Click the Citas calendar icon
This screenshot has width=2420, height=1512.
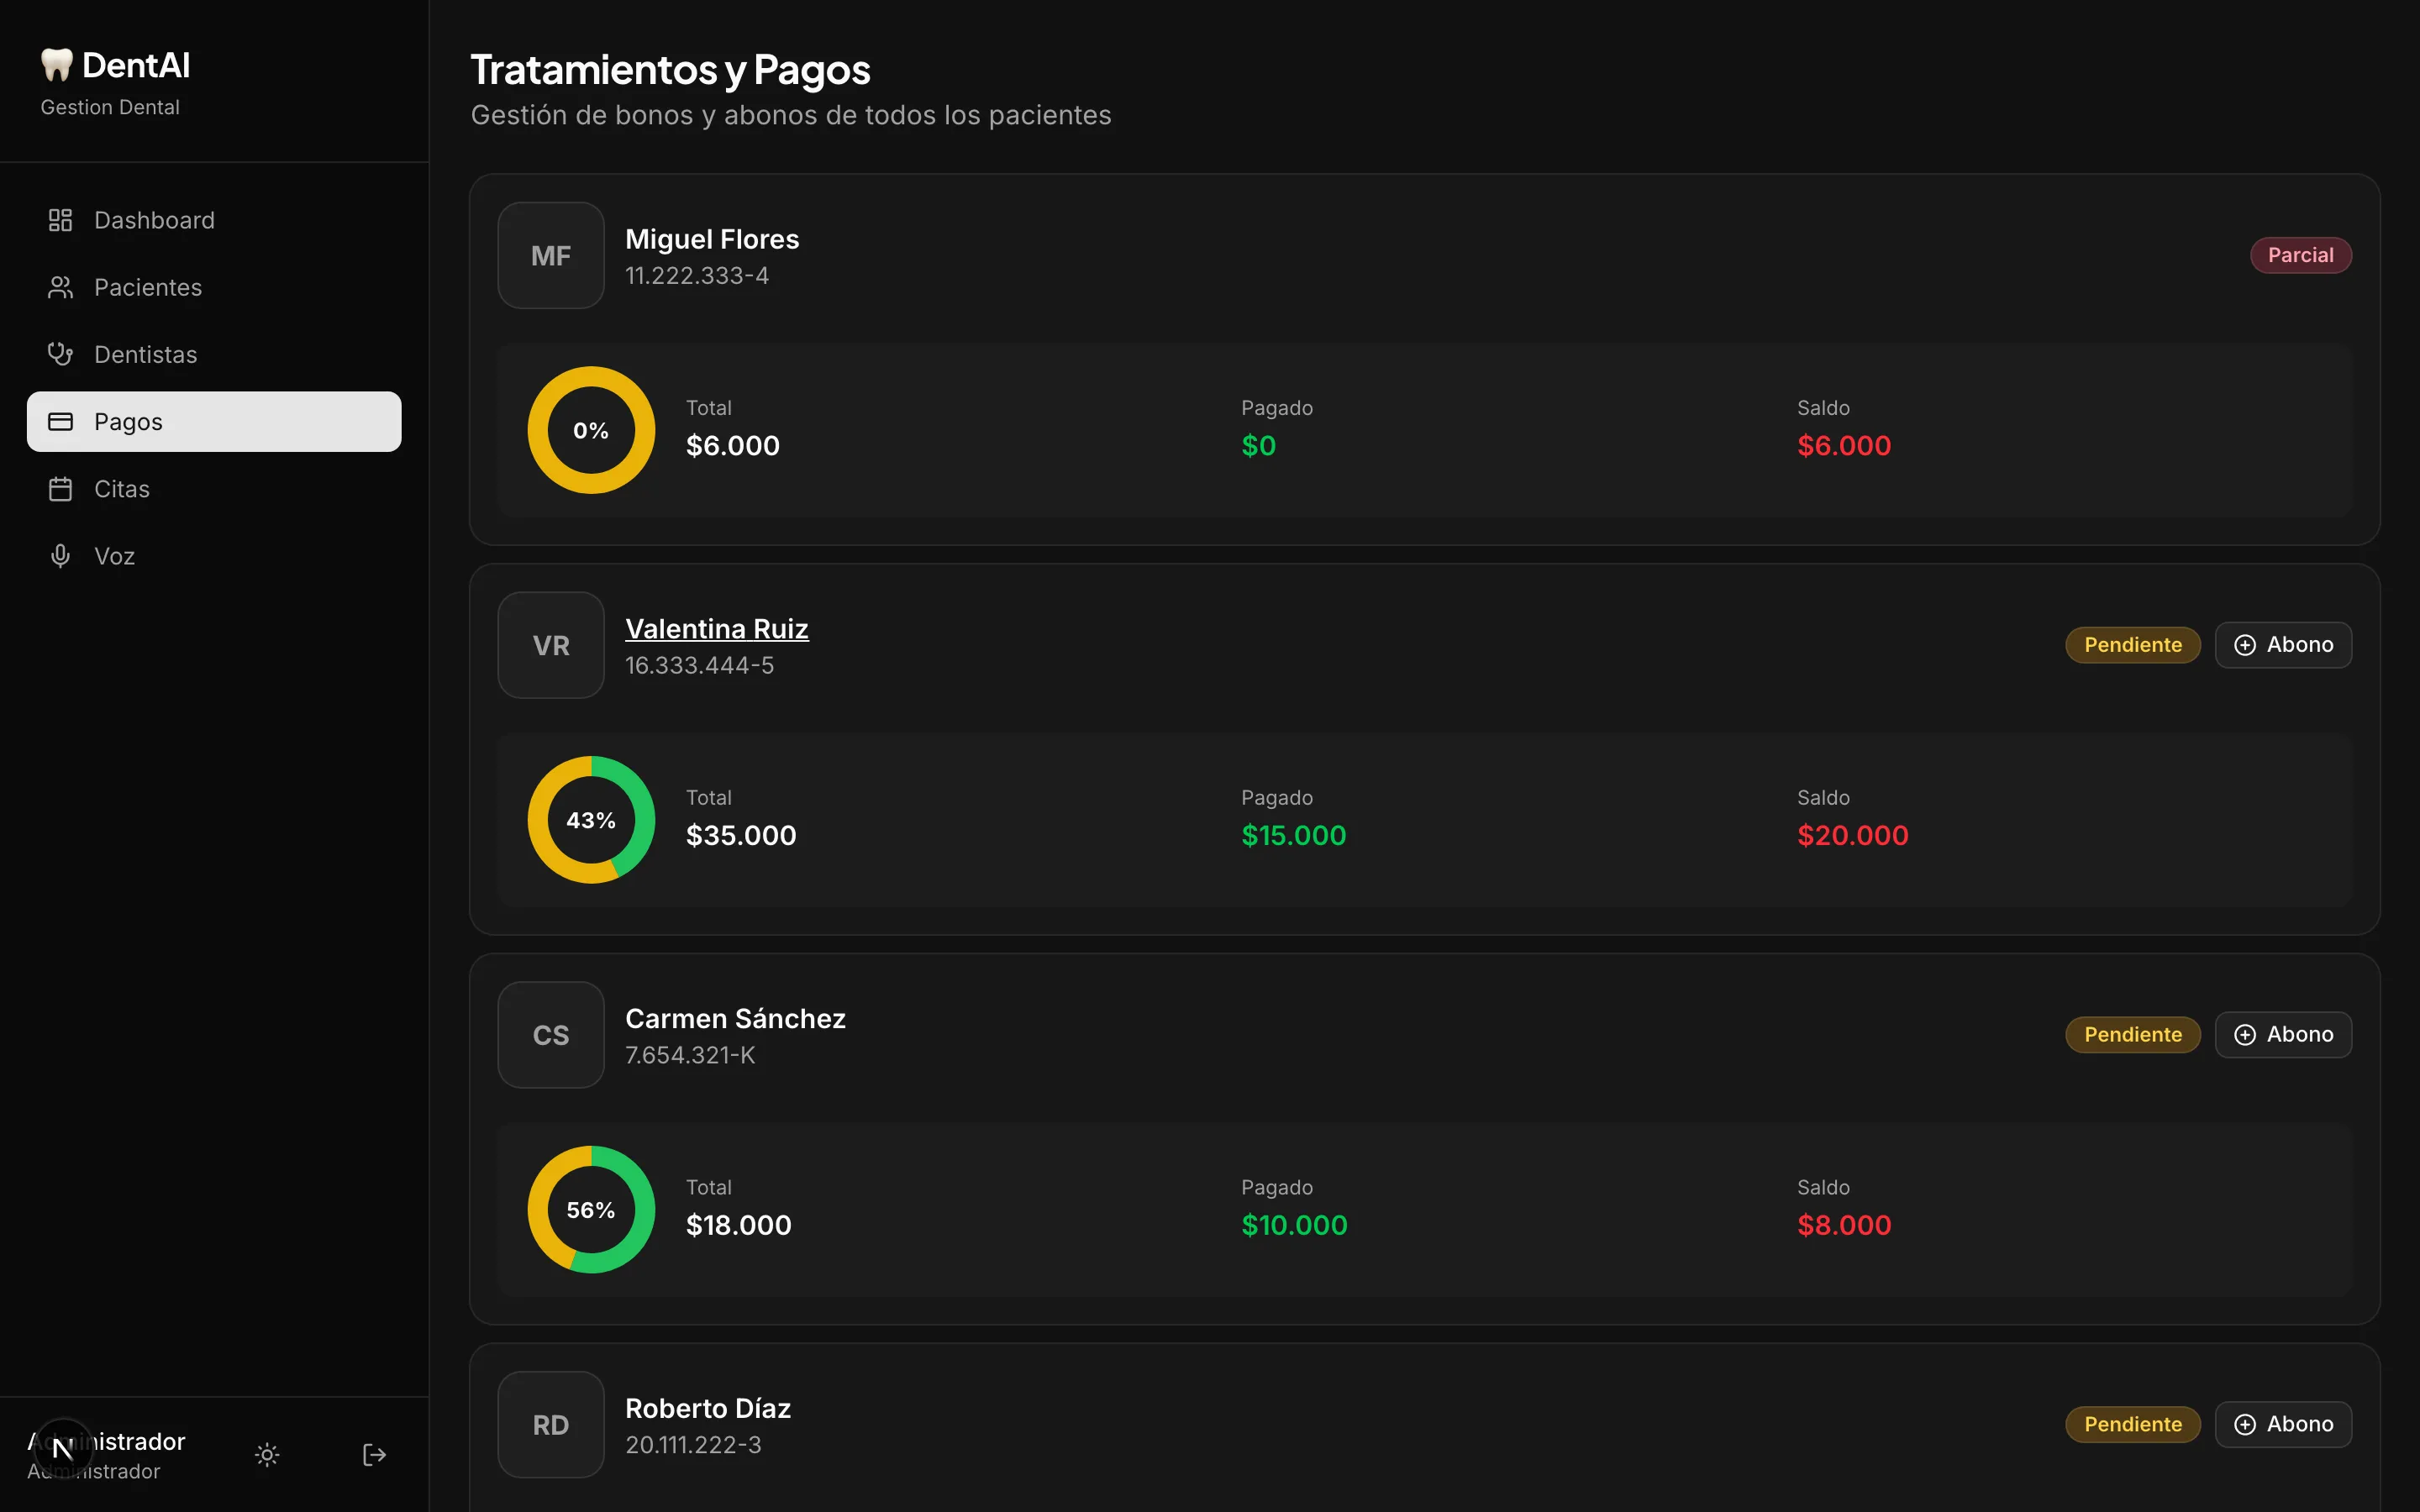[x=60, y=489]
